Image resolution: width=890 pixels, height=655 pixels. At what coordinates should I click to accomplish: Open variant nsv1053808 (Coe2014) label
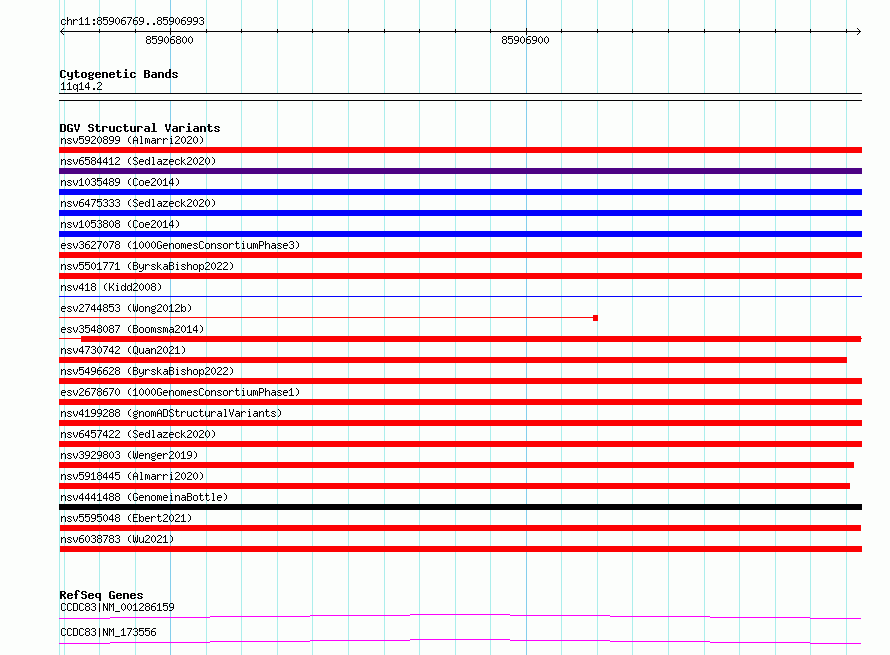pos(120,224)
